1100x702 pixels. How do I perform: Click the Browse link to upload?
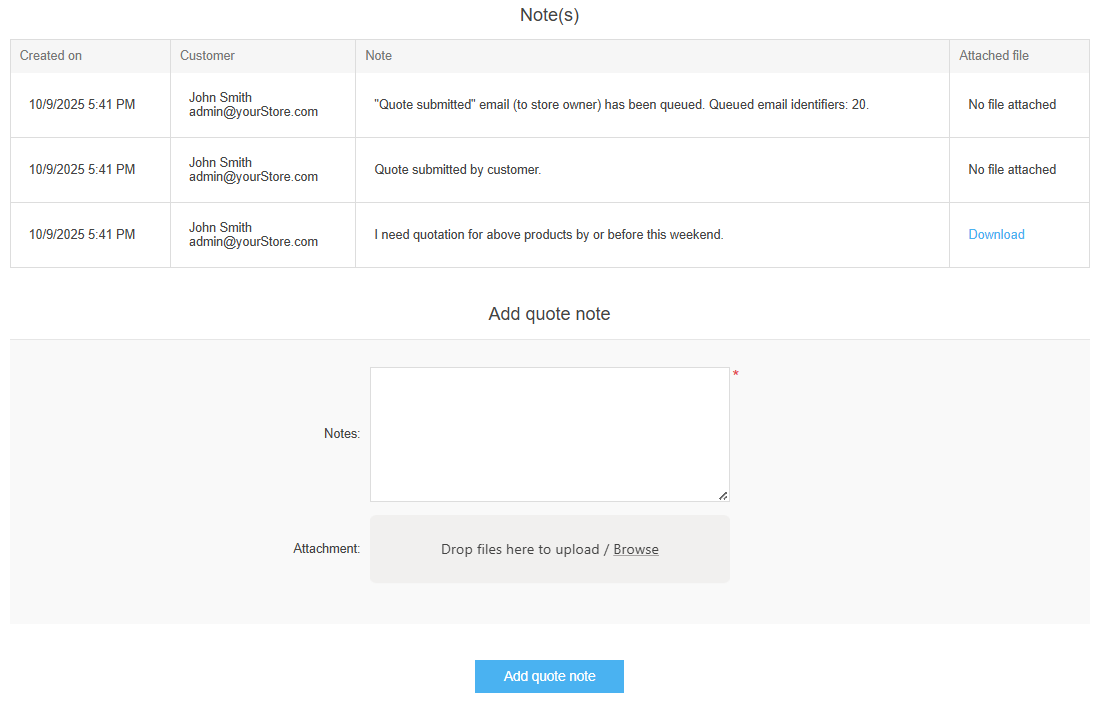(636, 549)
